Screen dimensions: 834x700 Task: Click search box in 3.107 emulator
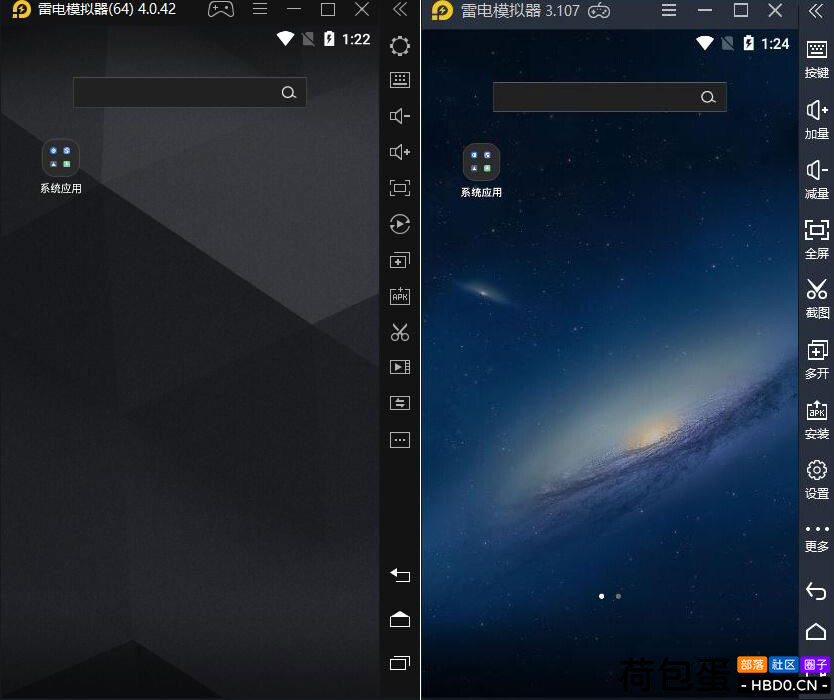(x=610, y=97)
